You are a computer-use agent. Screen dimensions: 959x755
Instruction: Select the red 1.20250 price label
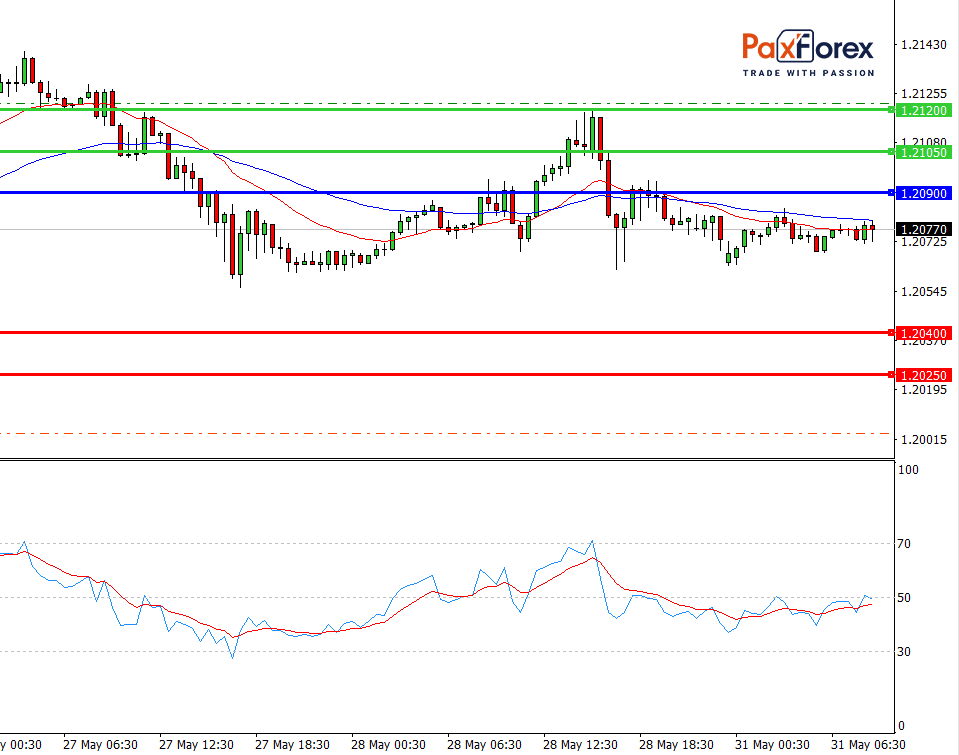point(923,375)
